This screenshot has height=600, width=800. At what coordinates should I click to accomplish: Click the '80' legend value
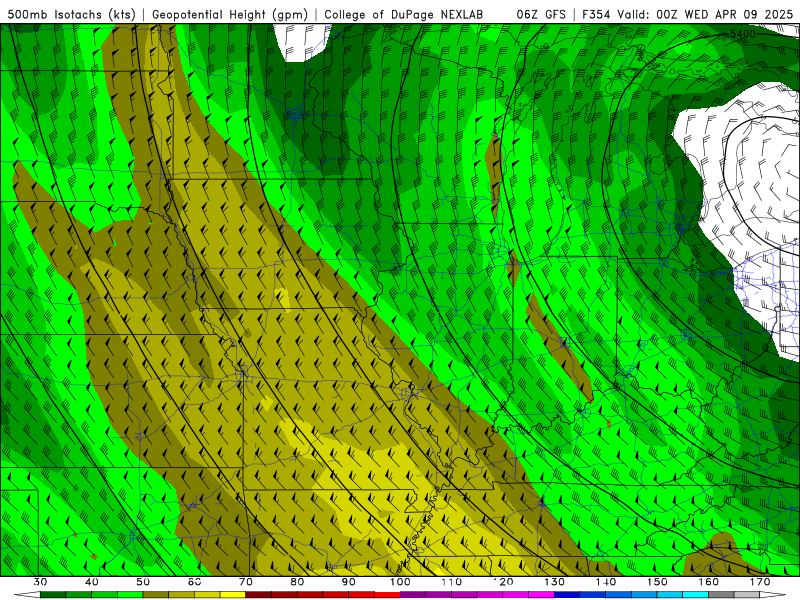pos(297,582)
